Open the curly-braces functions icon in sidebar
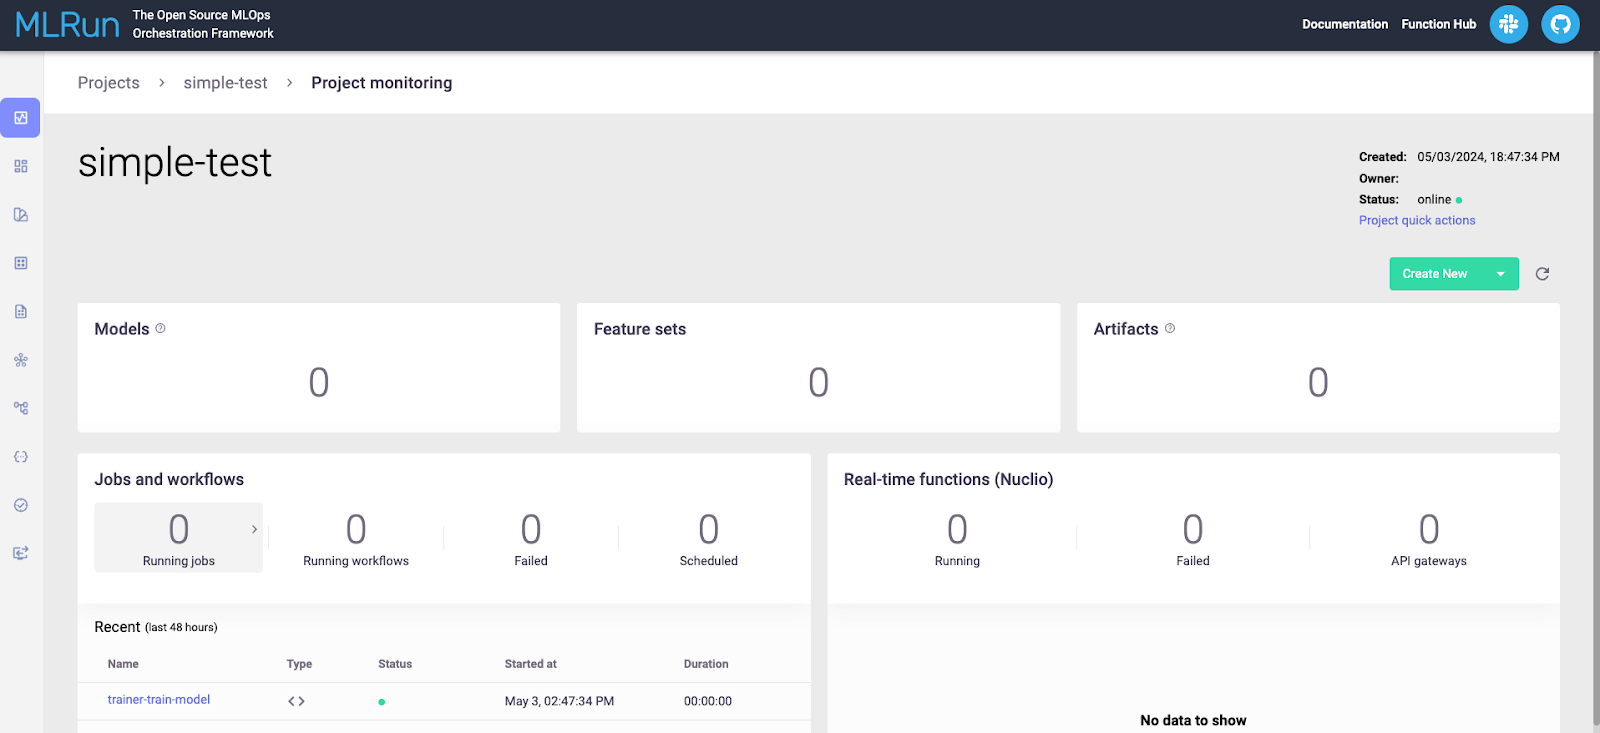Image resolution: width=1600 pixels, height=733 pixels. coord(21,457)
